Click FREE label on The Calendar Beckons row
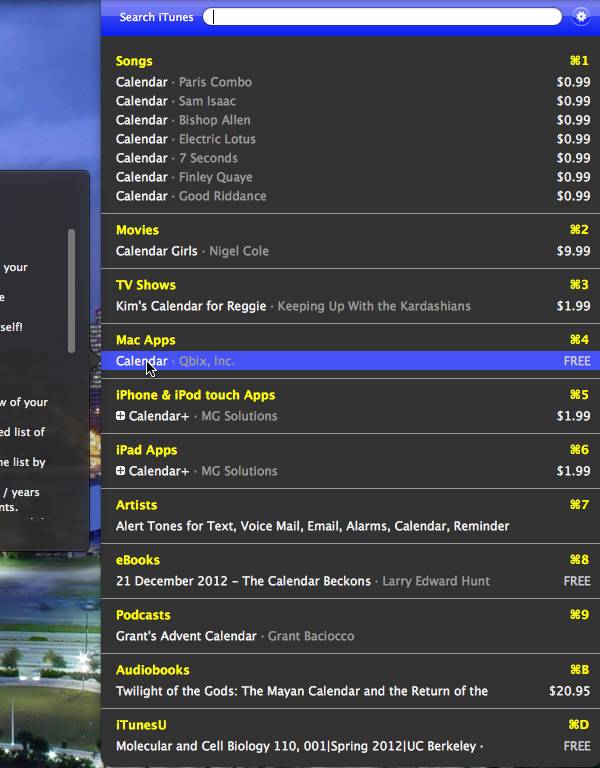 (577, 581)
